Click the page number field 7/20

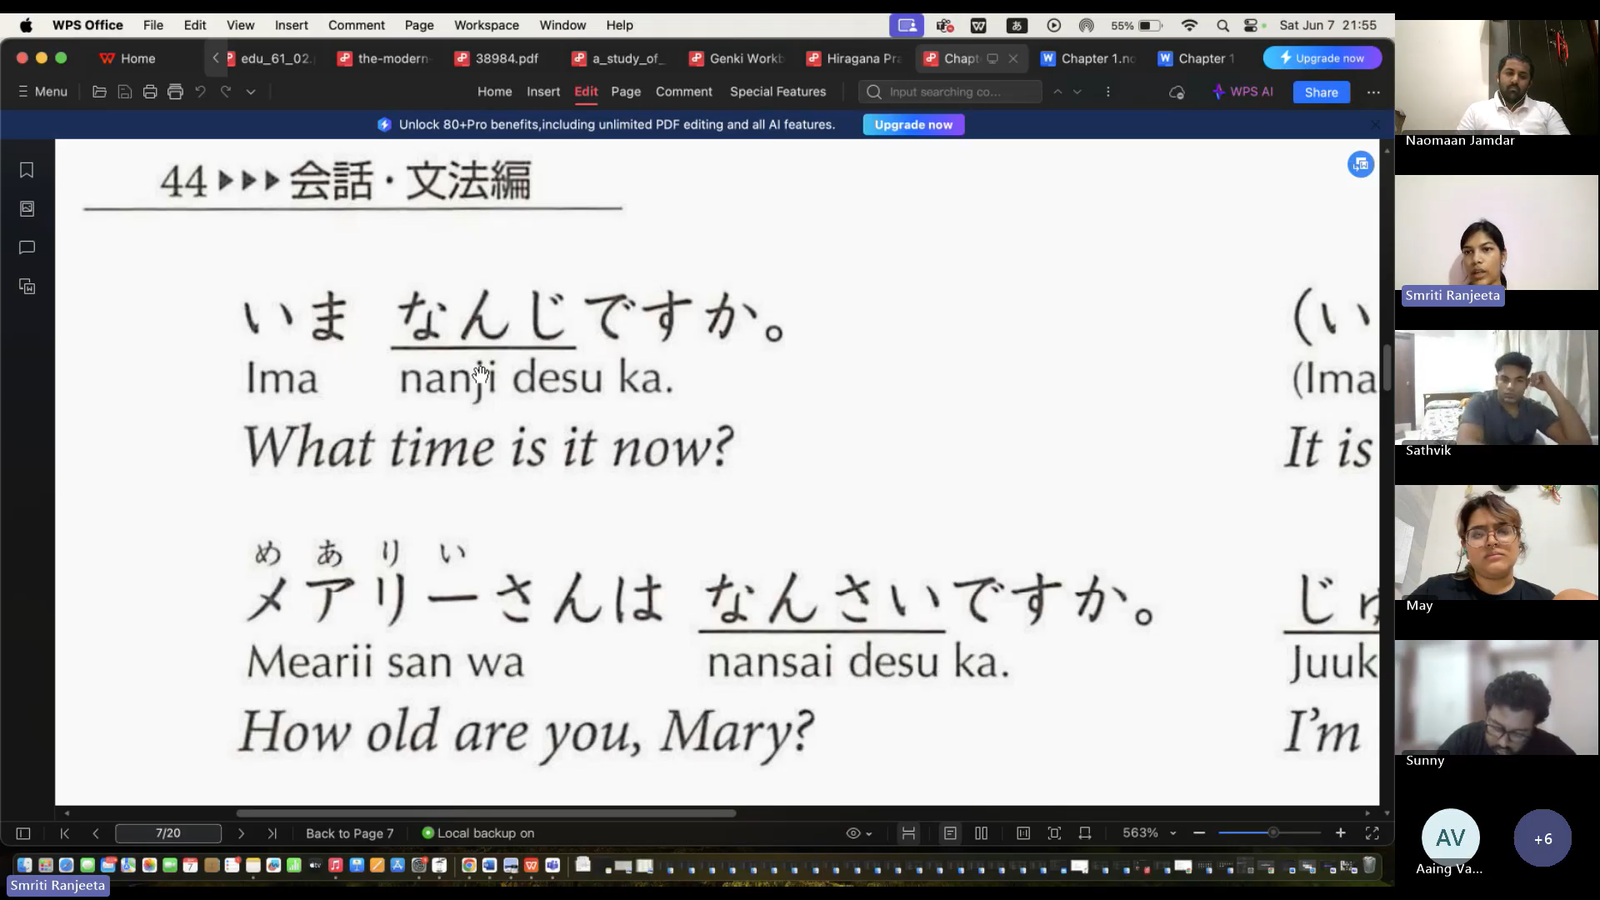168,833
